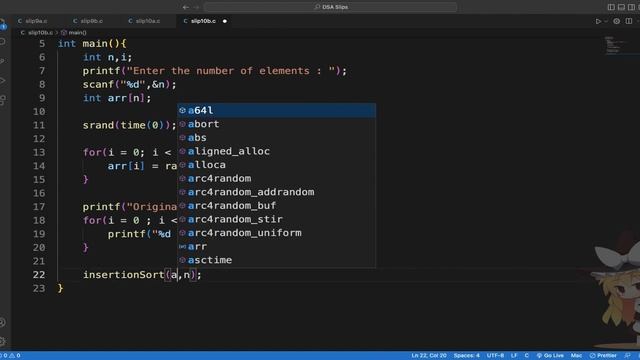This screenshot has width=640, height=360.
Task: Pick aligned_alloc from suggestions
Action: (276, 151)
